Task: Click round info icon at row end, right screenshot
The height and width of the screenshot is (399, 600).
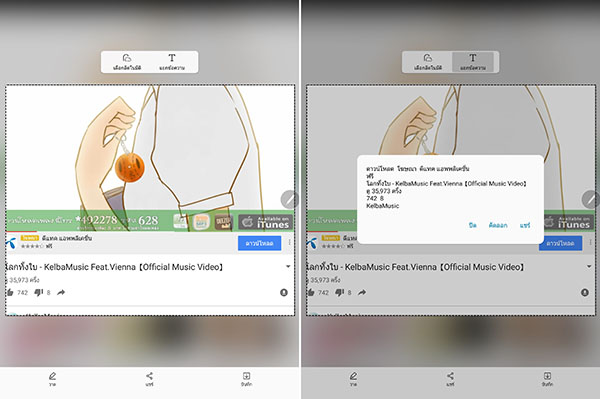Action: click(584, 293)
